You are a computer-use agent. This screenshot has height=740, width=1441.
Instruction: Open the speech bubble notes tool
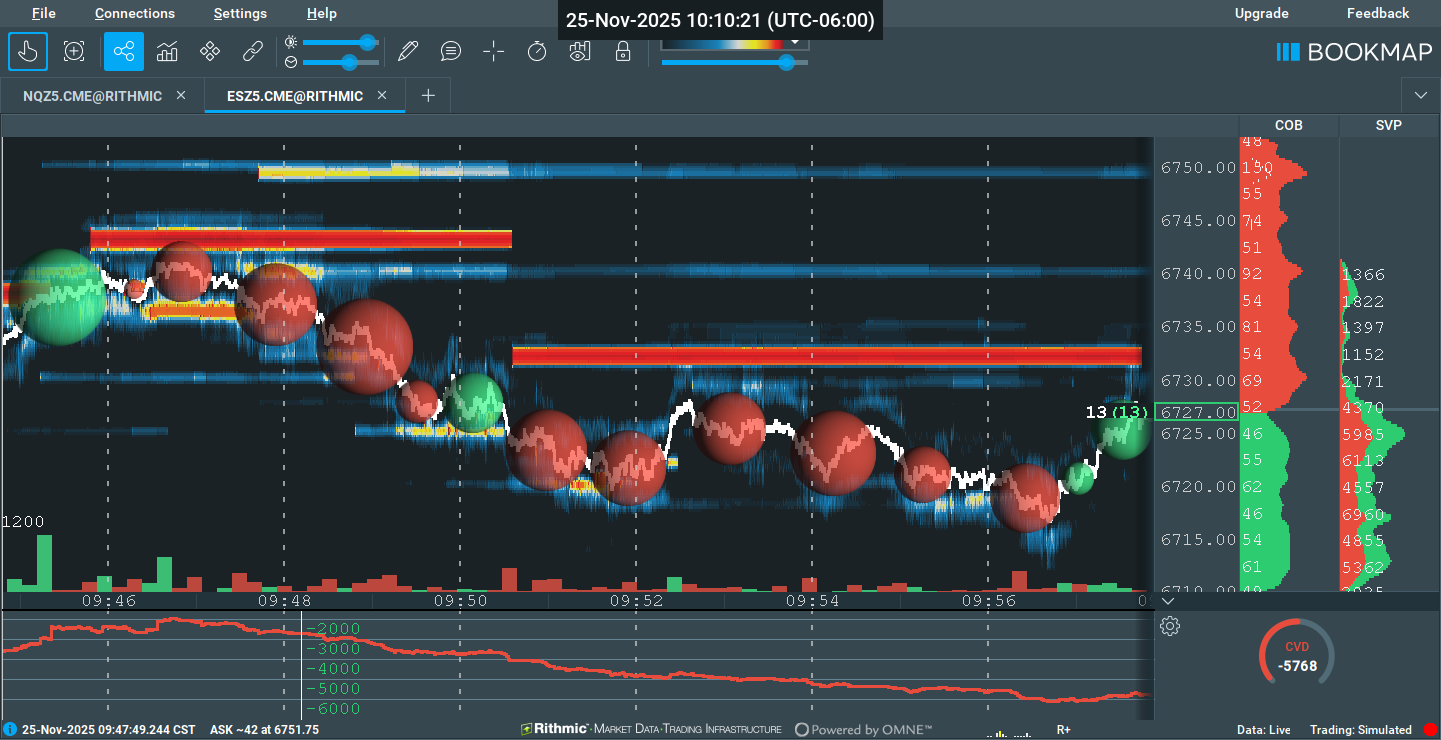coord(451,51)
